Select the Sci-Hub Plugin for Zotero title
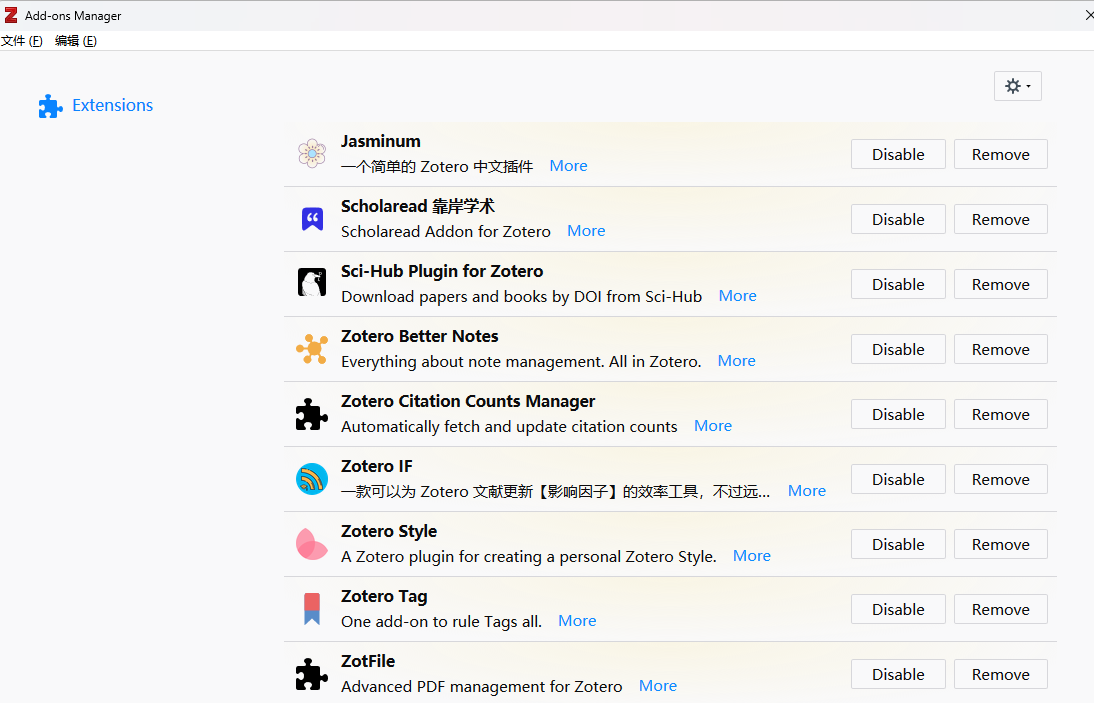 pos(442,271)
